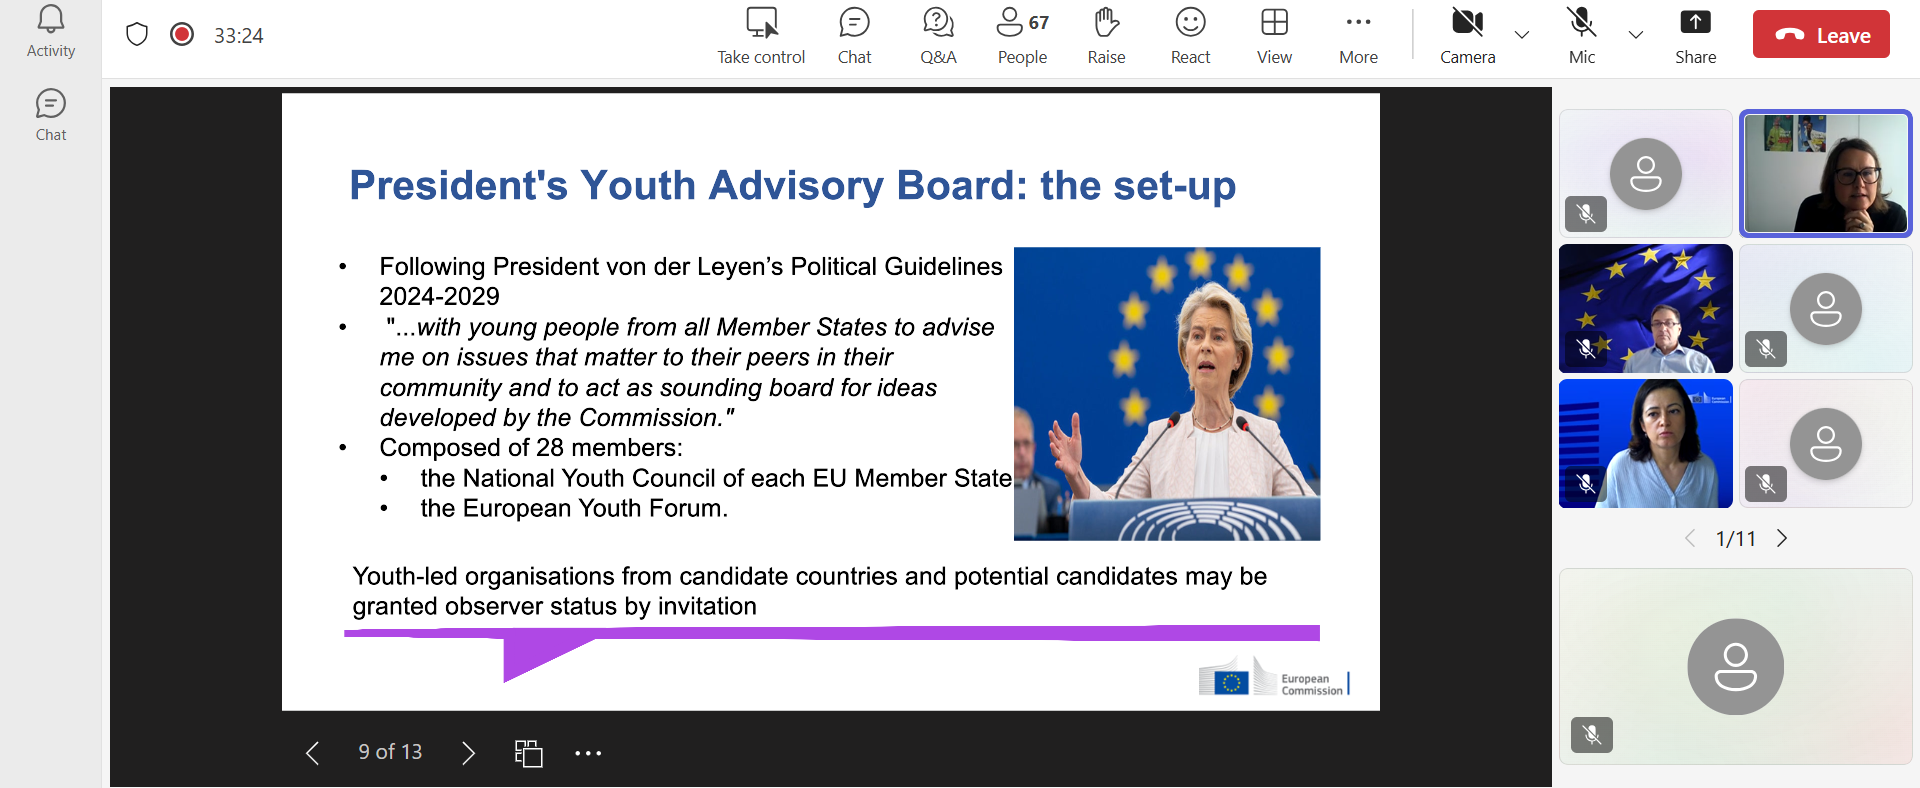The height and width of the screenshot is (788, 1920).
Task: Open Chat in the left sidebar
Action: pyautogui.click(x=51, y=116)
